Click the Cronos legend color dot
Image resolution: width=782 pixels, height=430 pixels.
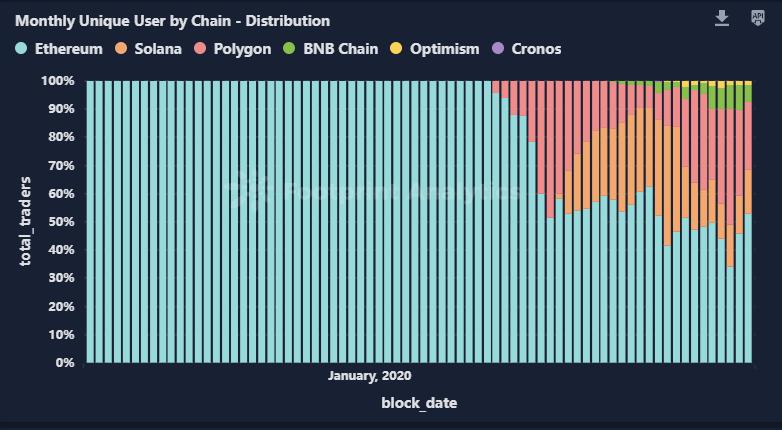pyautogui.click(x=498, y=48)
